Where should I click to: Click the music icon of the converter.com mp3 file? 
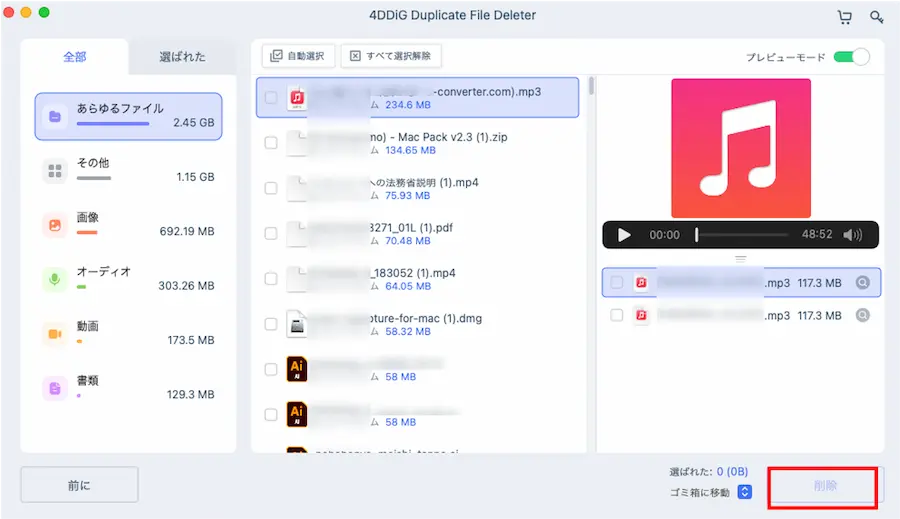(x=297, y=98)
